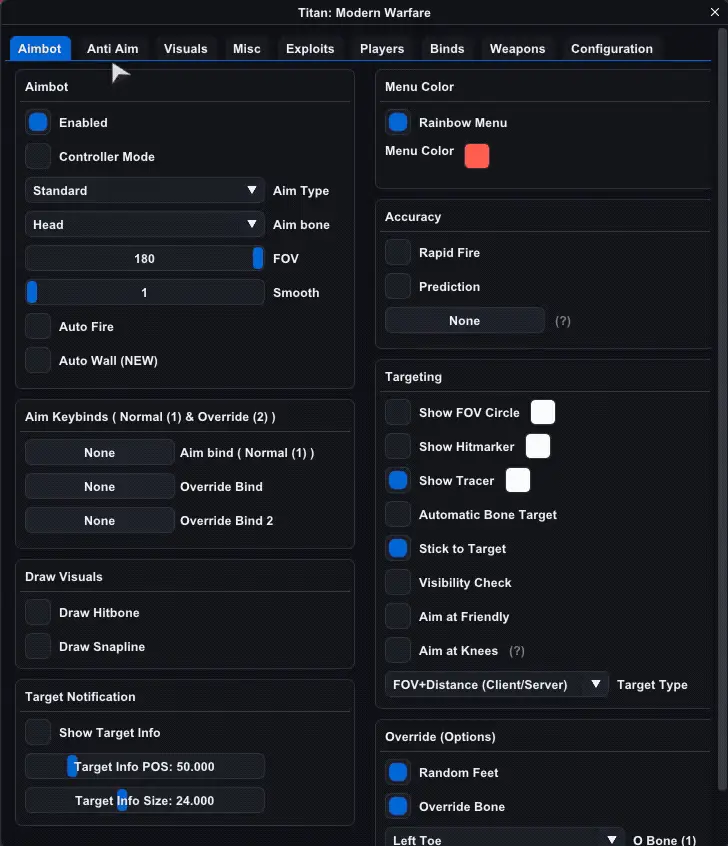Enable Show Target Info
The width and height of the screenshot is (728, 846).
[x=38, y=733]
